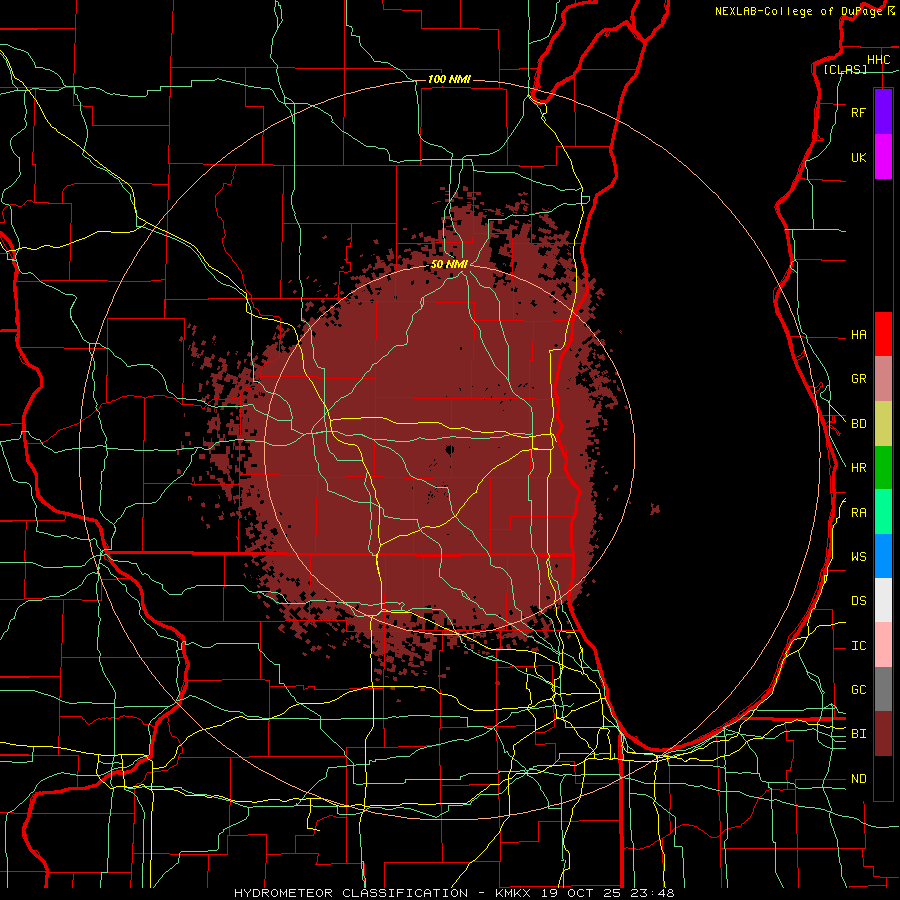Click the UK magenta legend swatch
Viewport: 900px width, 900px height.
click(883, 157)
